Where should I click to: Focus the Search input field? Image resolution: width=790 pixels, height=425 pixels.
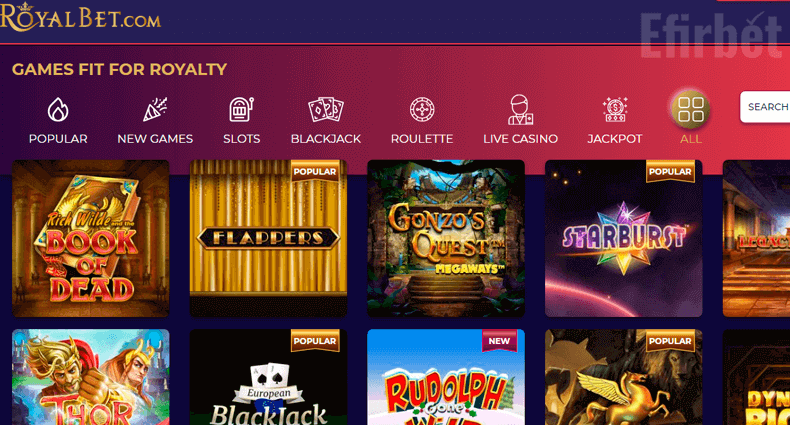tap(765, 107)
